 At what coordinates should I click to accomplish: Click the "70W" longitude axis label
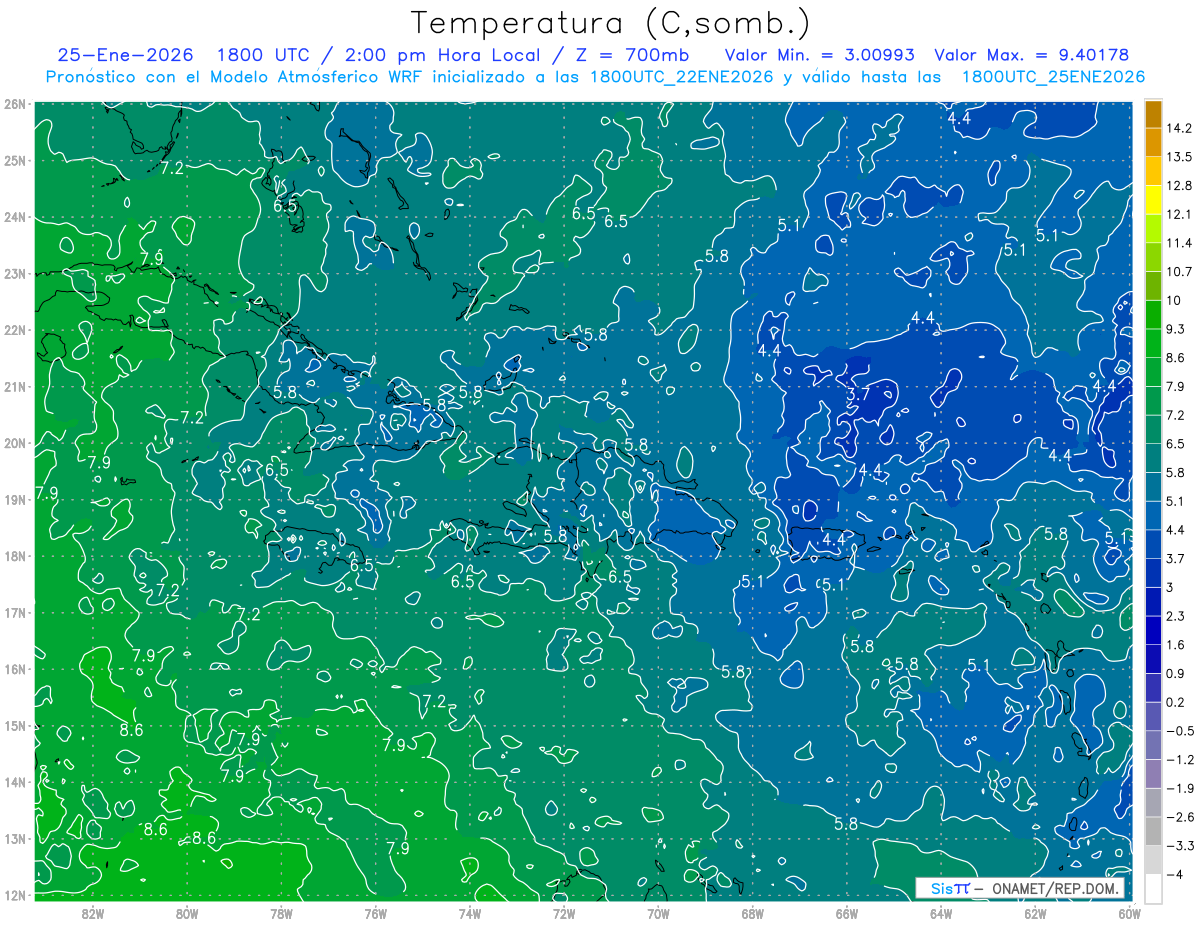[658, 913]
